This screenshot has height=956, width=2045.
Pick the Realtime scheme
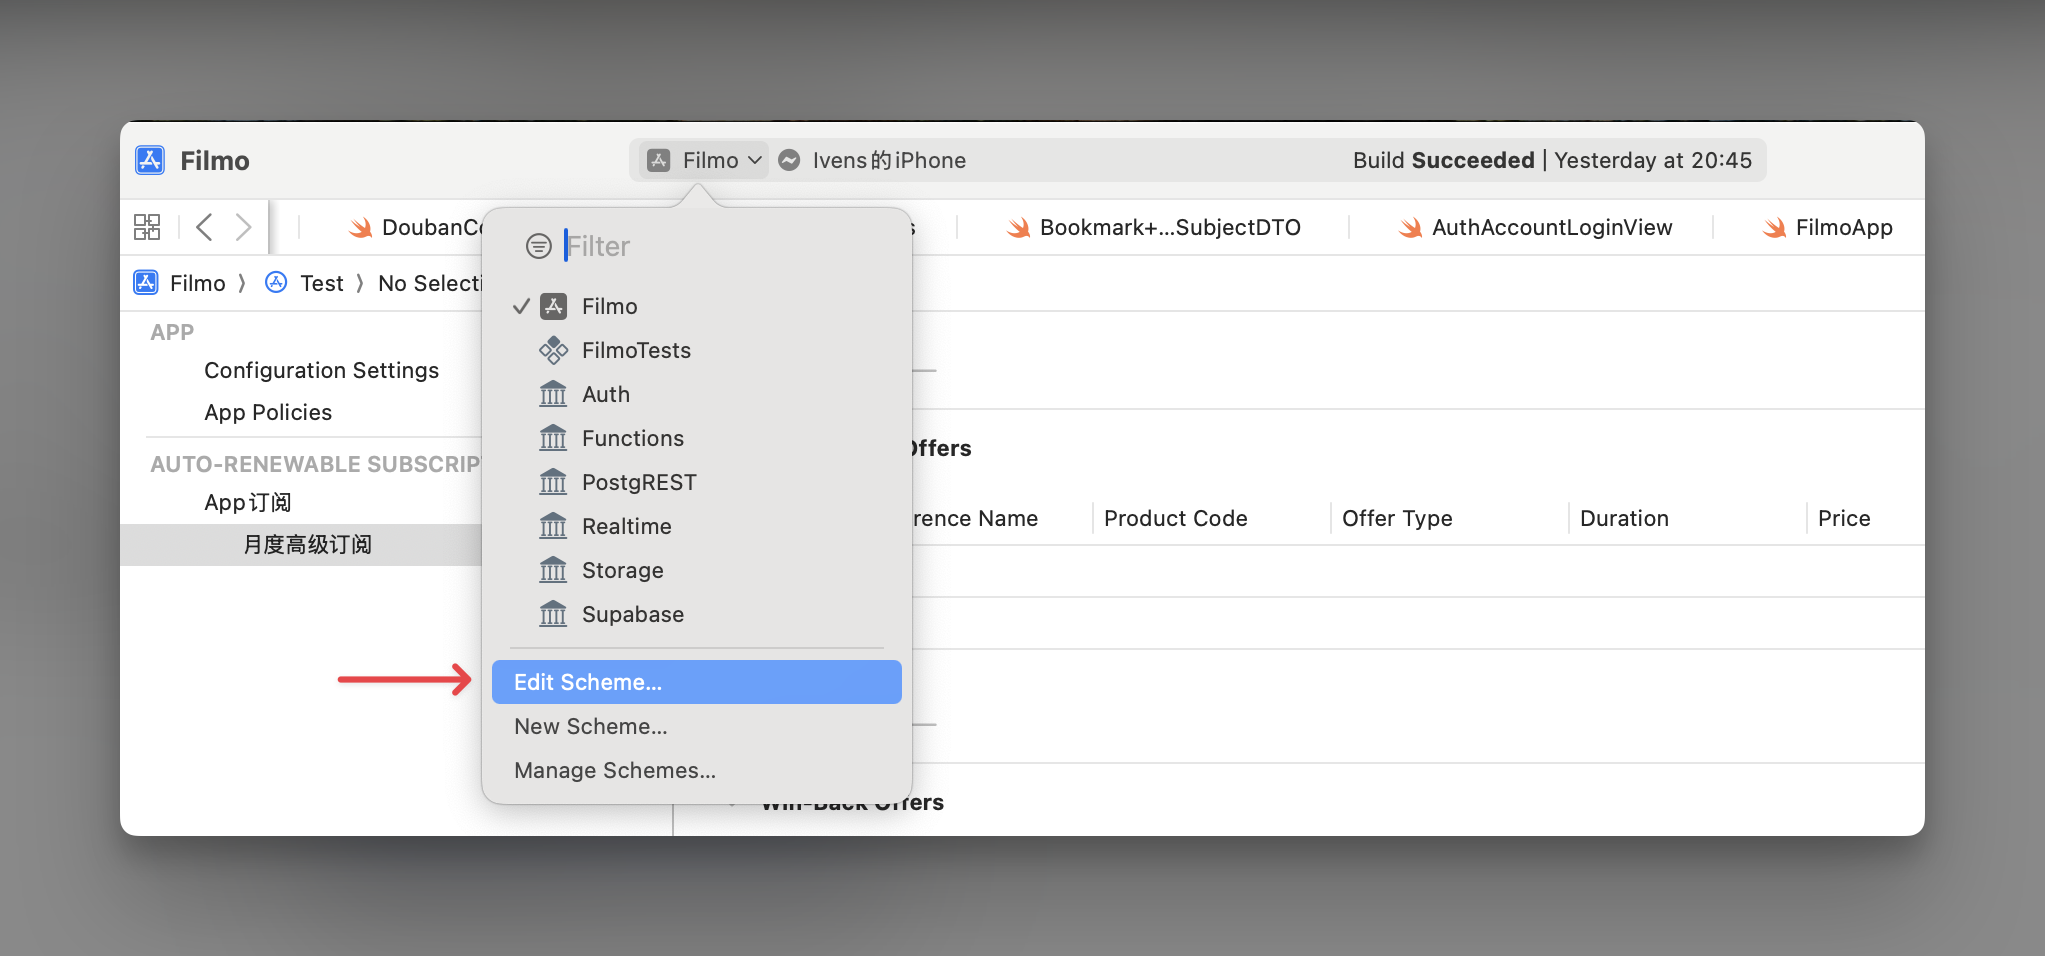pyautogui.click(x=626, y=526)
